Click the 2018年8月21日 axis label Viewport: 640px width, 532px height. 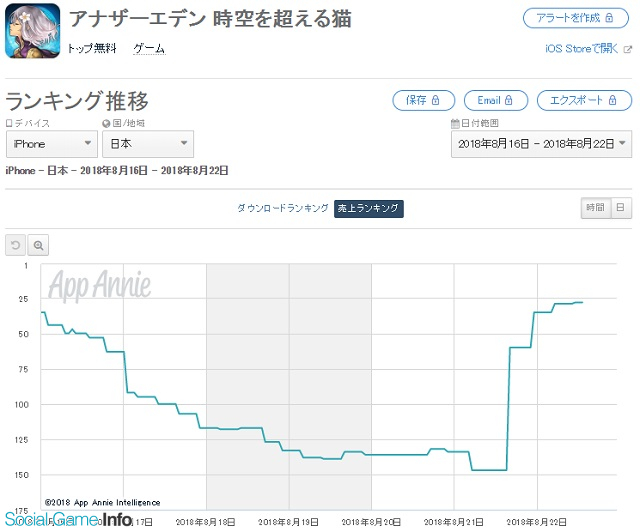coord(453,522)
